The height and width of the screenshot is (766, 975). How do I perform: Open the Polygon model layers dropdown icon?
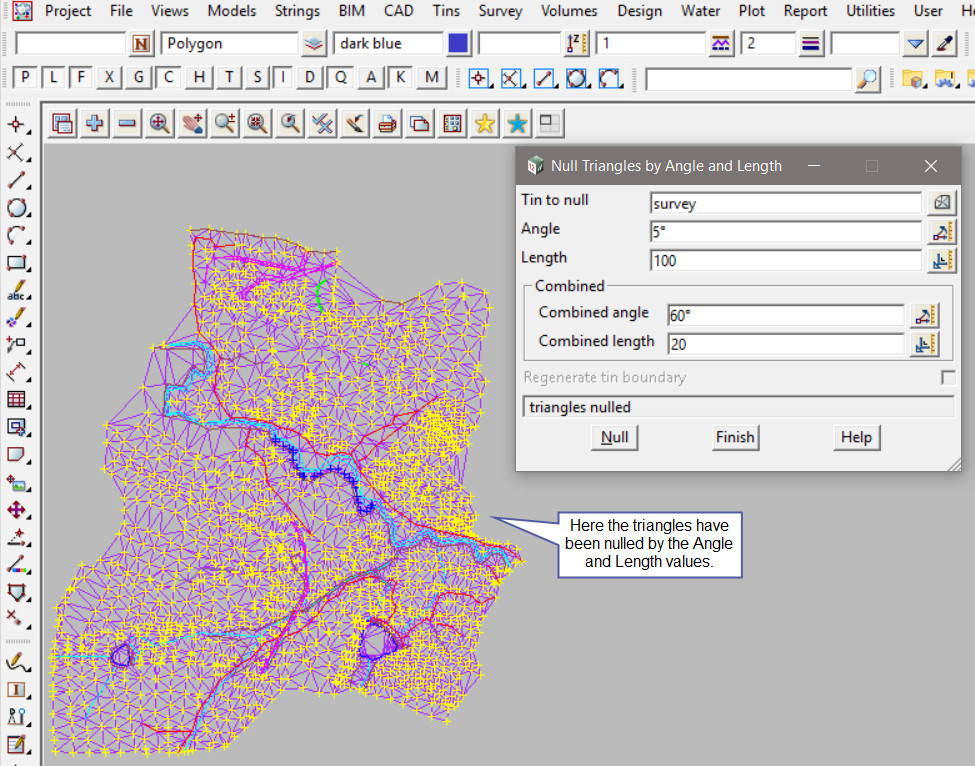[x=315, y=44]
